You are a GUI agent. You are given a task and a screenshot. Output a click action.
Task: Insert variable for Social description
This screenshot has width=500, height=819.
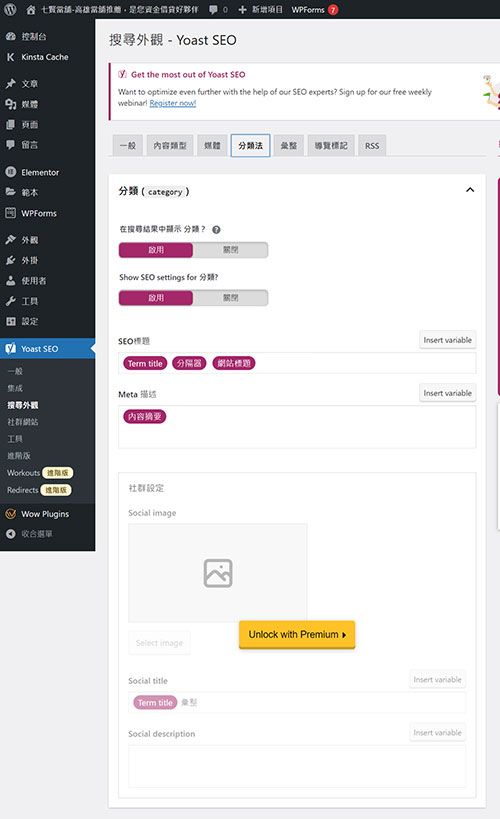click(x=437, y=733)
